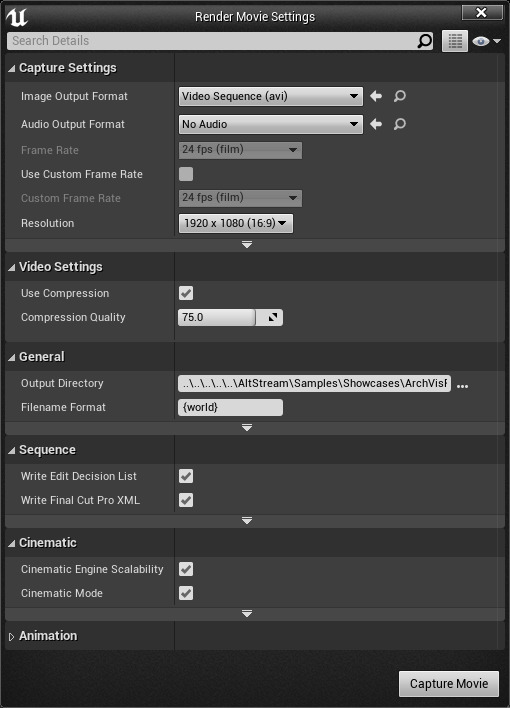
Task: Click the Compression Quality spinner arrow icon
Action: (x=272, y=317)
